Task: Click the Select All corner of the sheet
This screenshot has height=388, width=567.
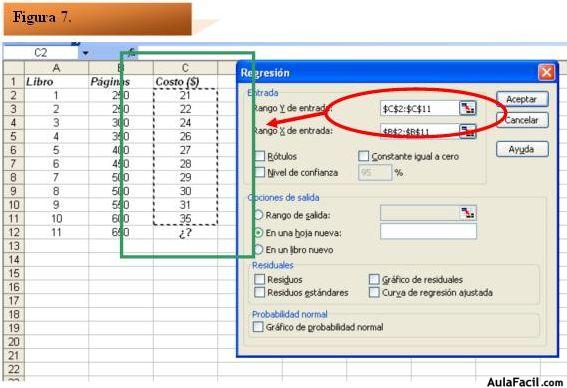Action: 13,68
